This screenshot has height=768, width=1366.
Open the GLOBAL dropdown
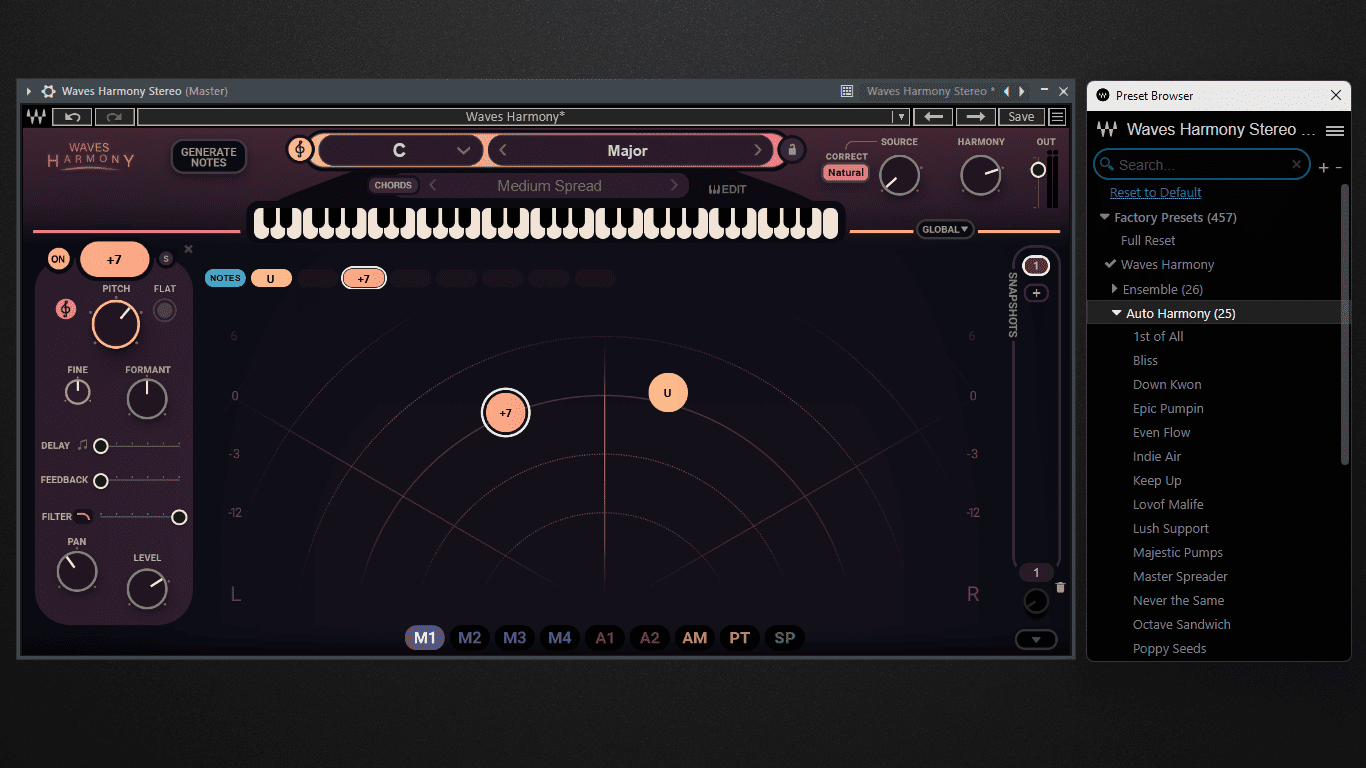coord(946,229)
